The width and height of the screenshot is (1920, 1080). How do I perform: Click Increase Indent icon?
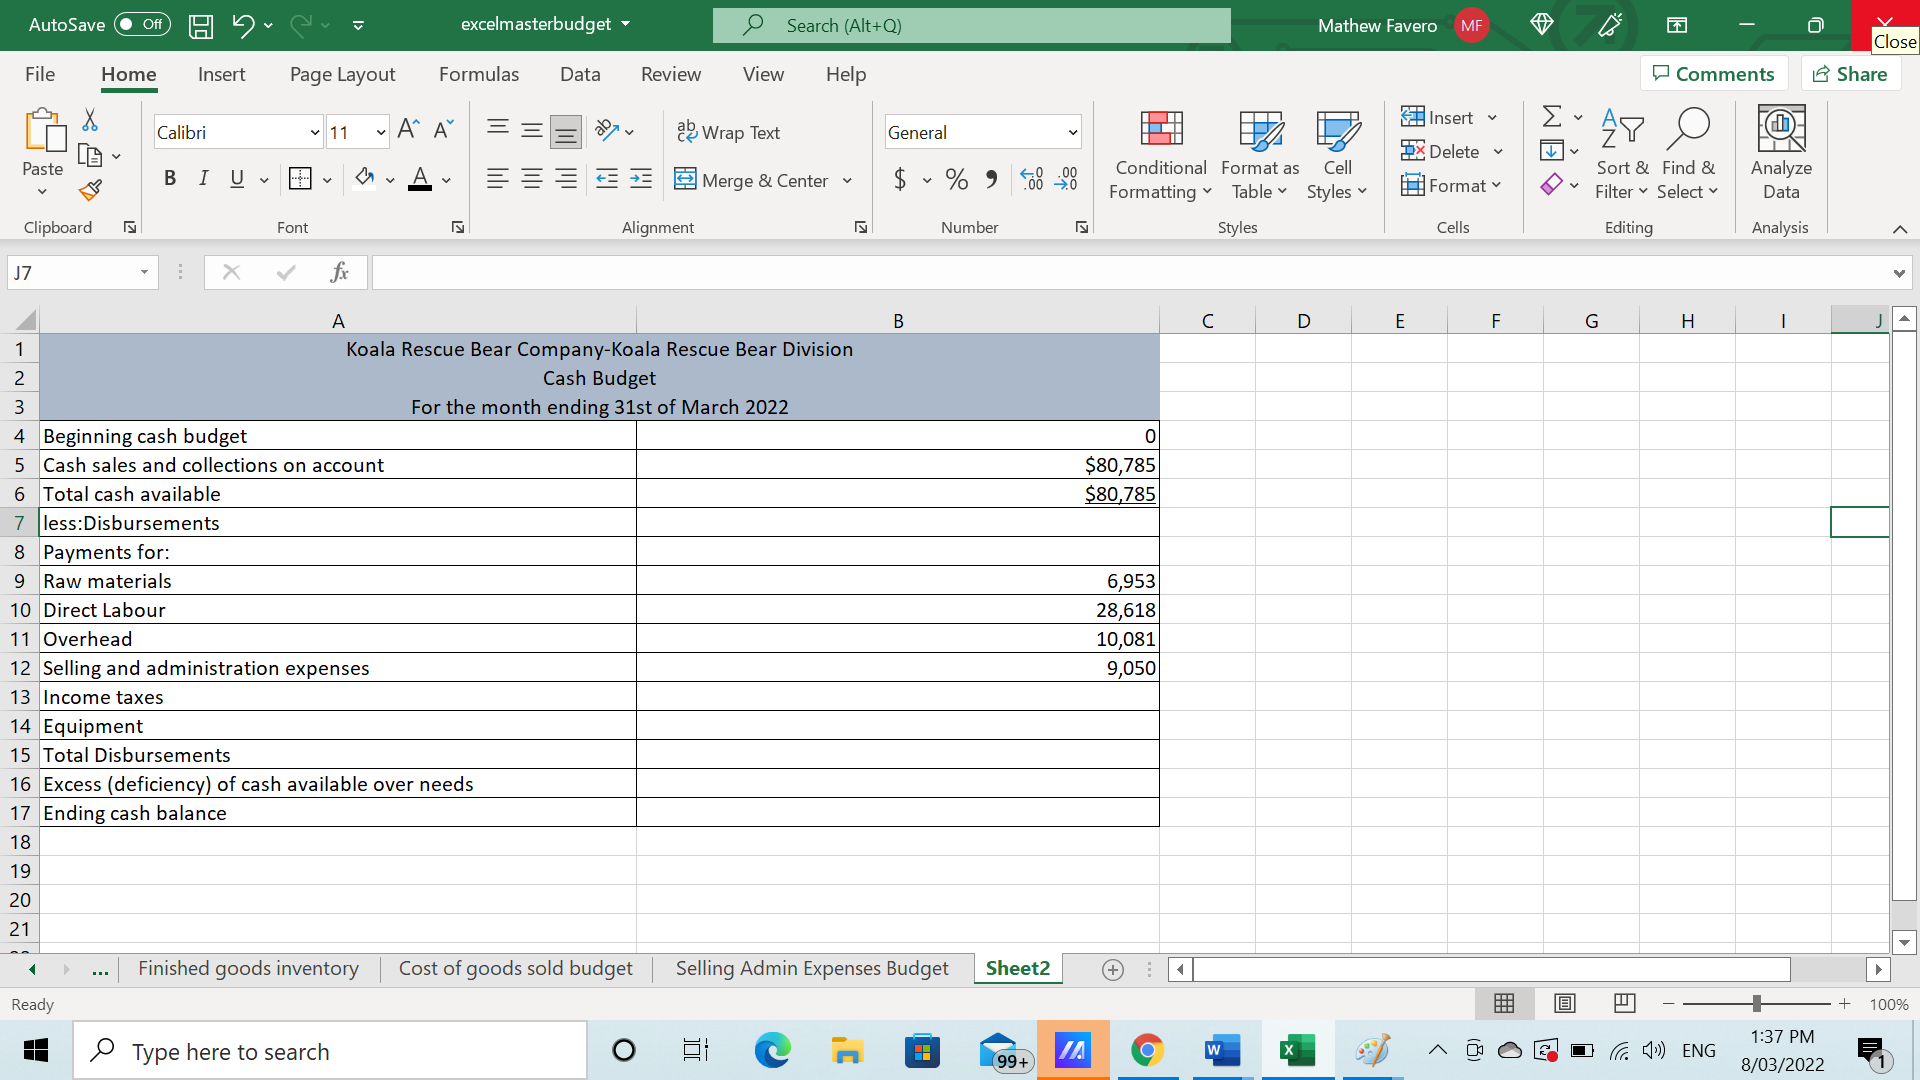641,179
